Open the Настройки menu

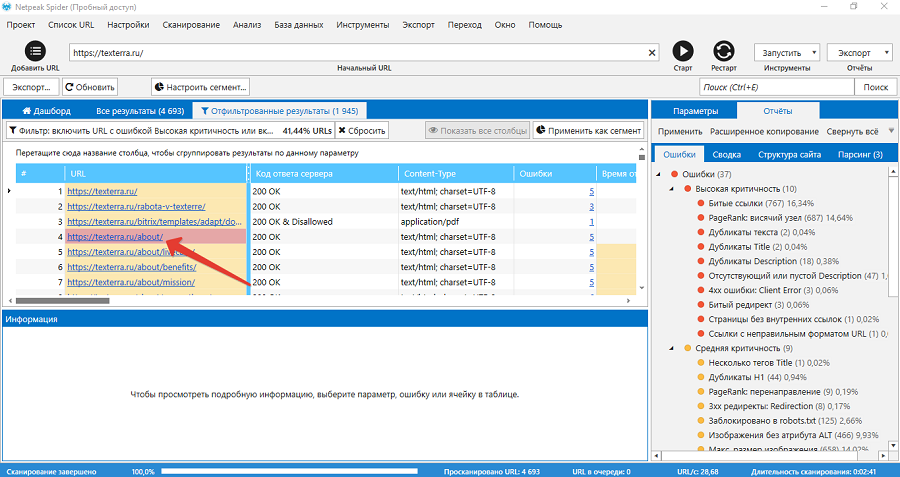[x=128, y=25]
